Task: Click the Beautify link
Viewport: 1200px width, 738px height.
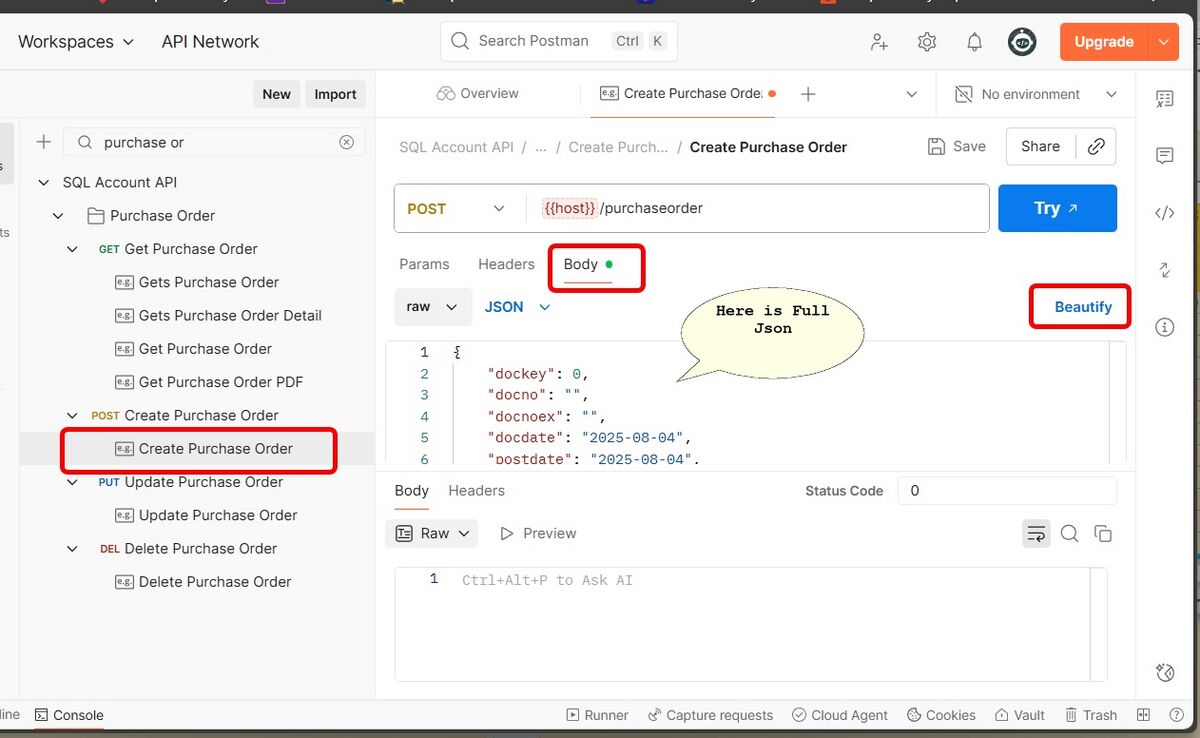Action: [1082, 307]
